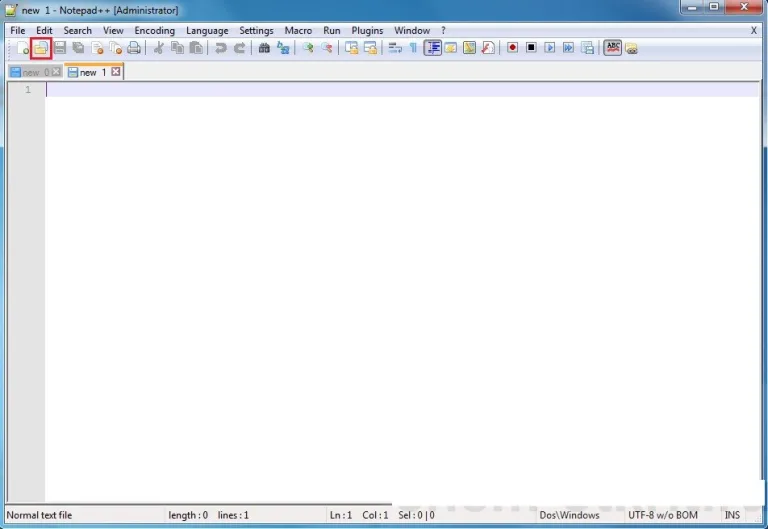Click 'Normal text file' in status bar
This screenshot has width=768, height=529.
coord(39,515)
